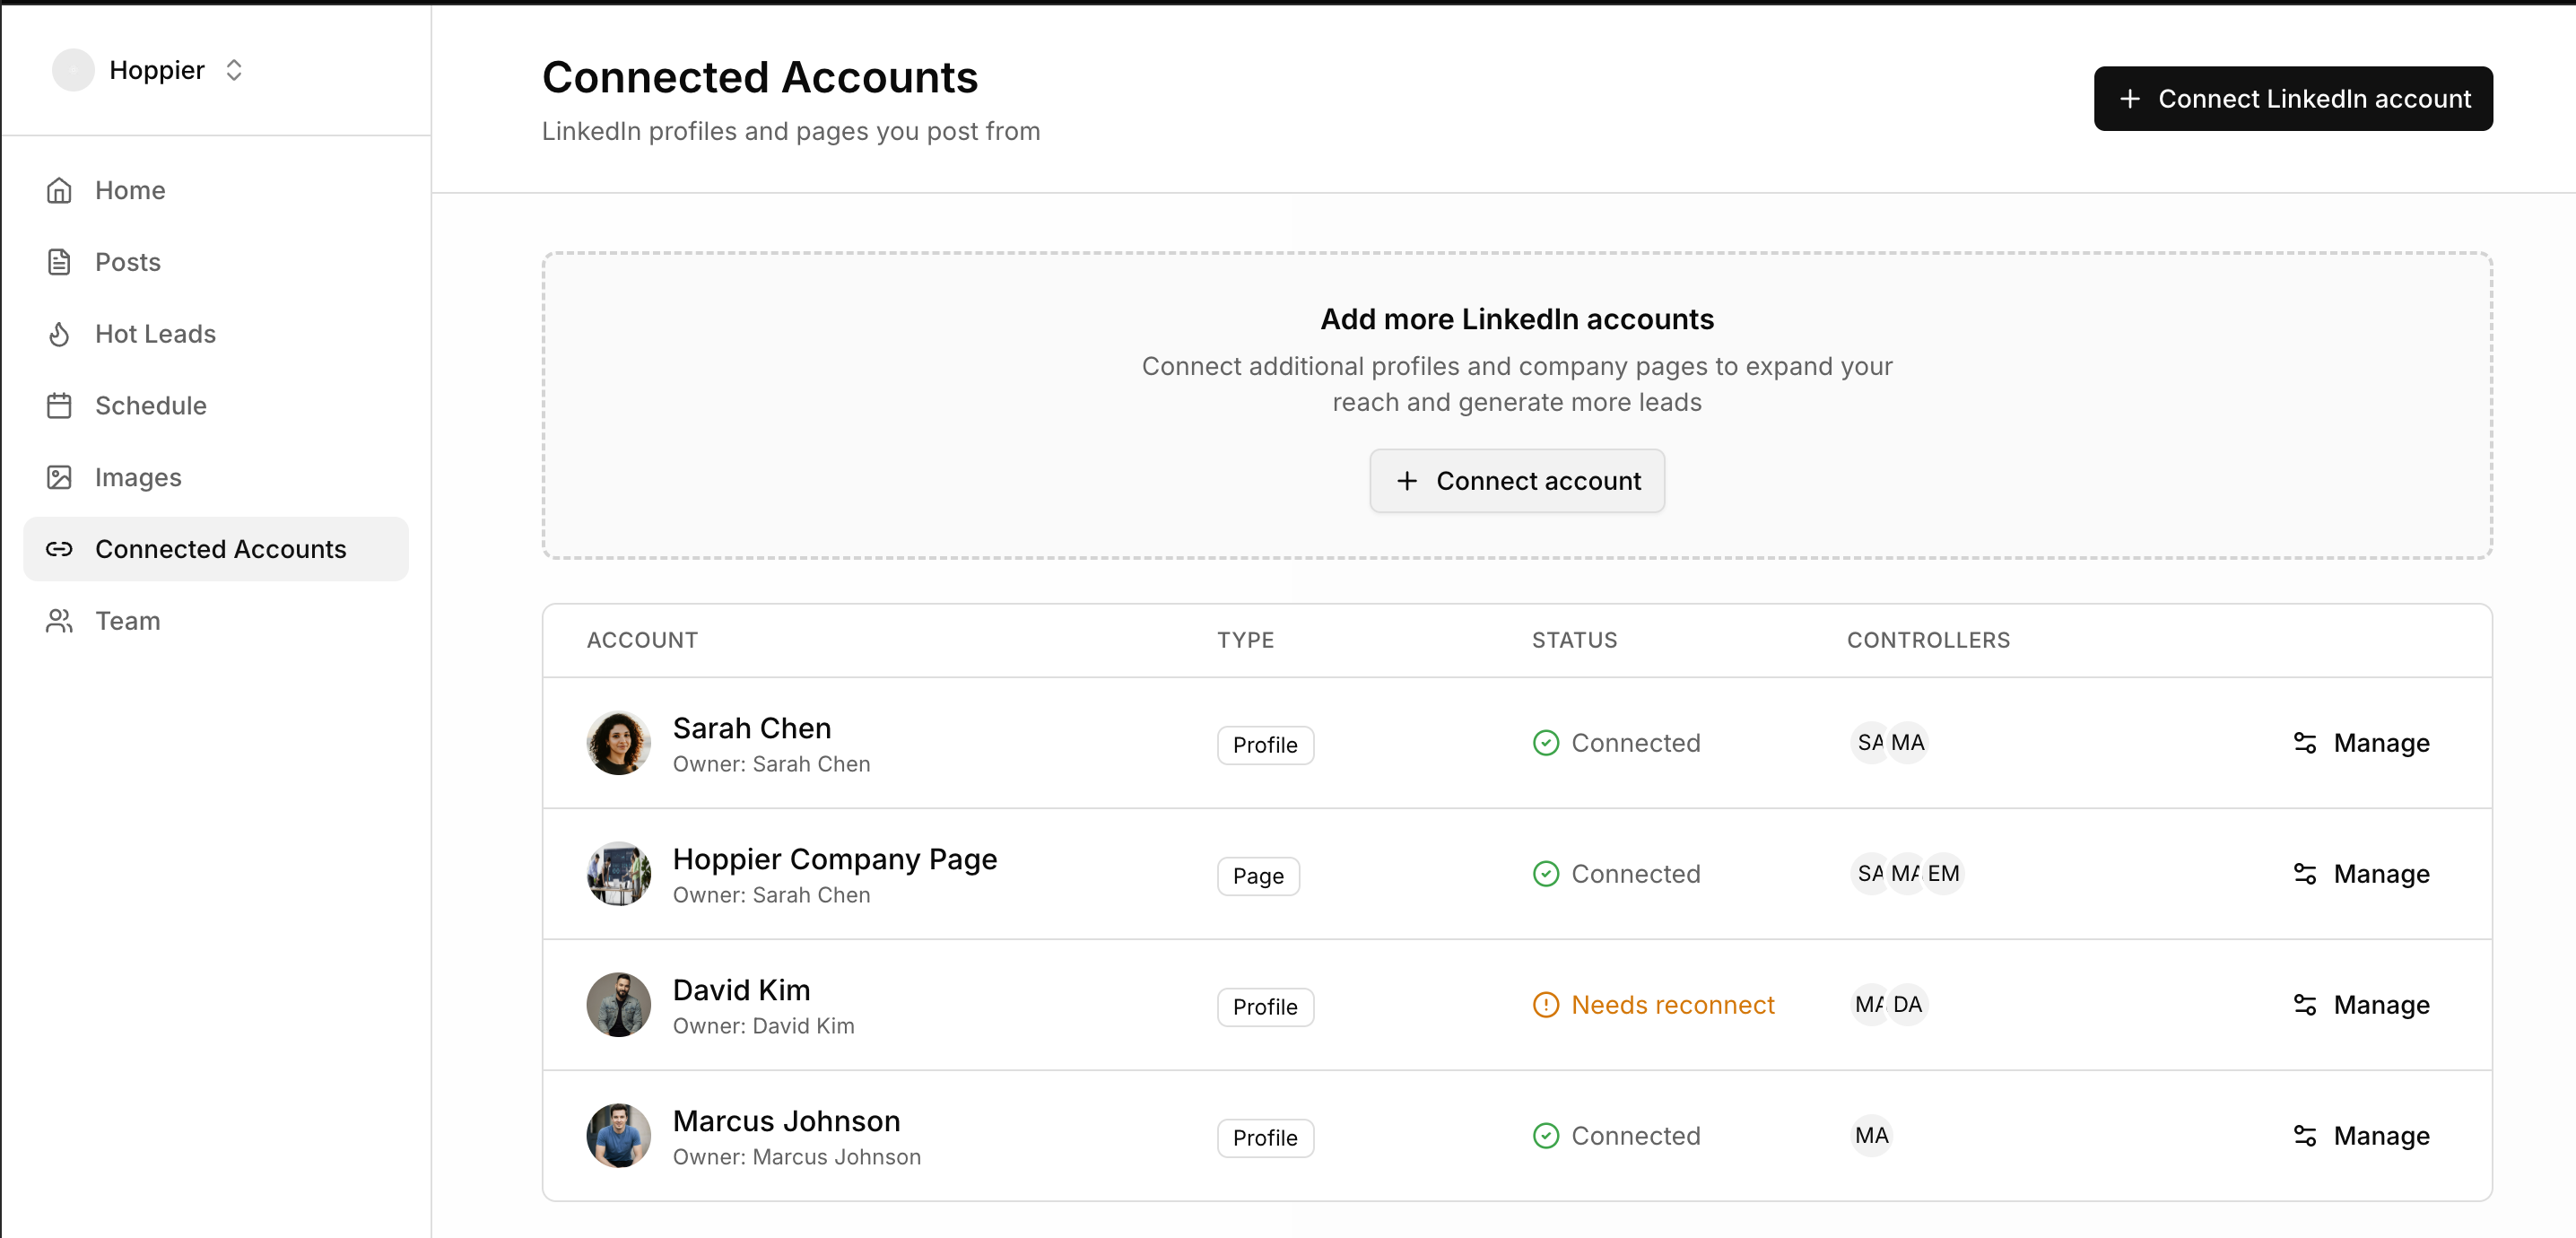This screenshot has height=1238, width=2576.
Task: Click the Posts document icon
Action: coord(59,262)
